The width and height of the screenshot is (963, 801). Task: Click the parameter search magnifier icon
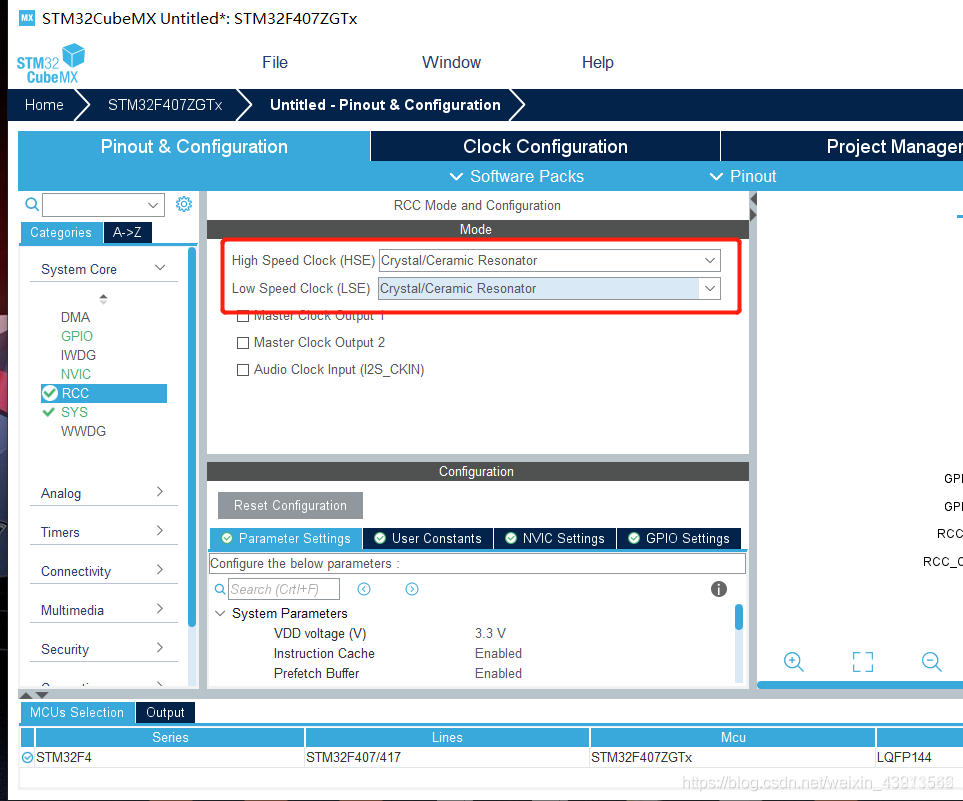coord(219,589)
